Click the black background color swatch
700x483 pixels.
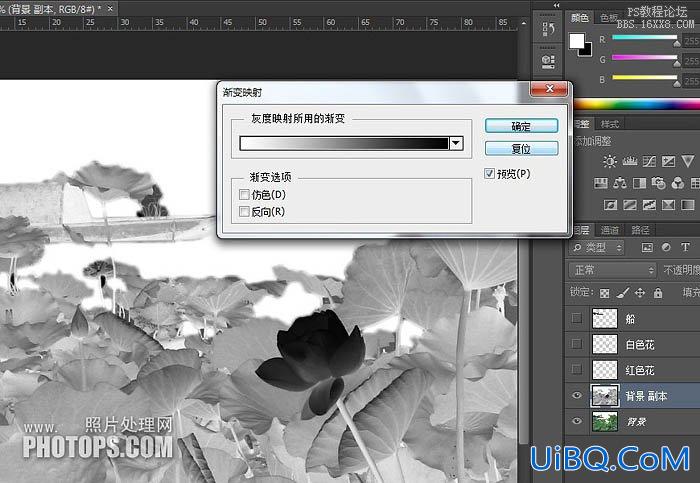tap(587, 50)
